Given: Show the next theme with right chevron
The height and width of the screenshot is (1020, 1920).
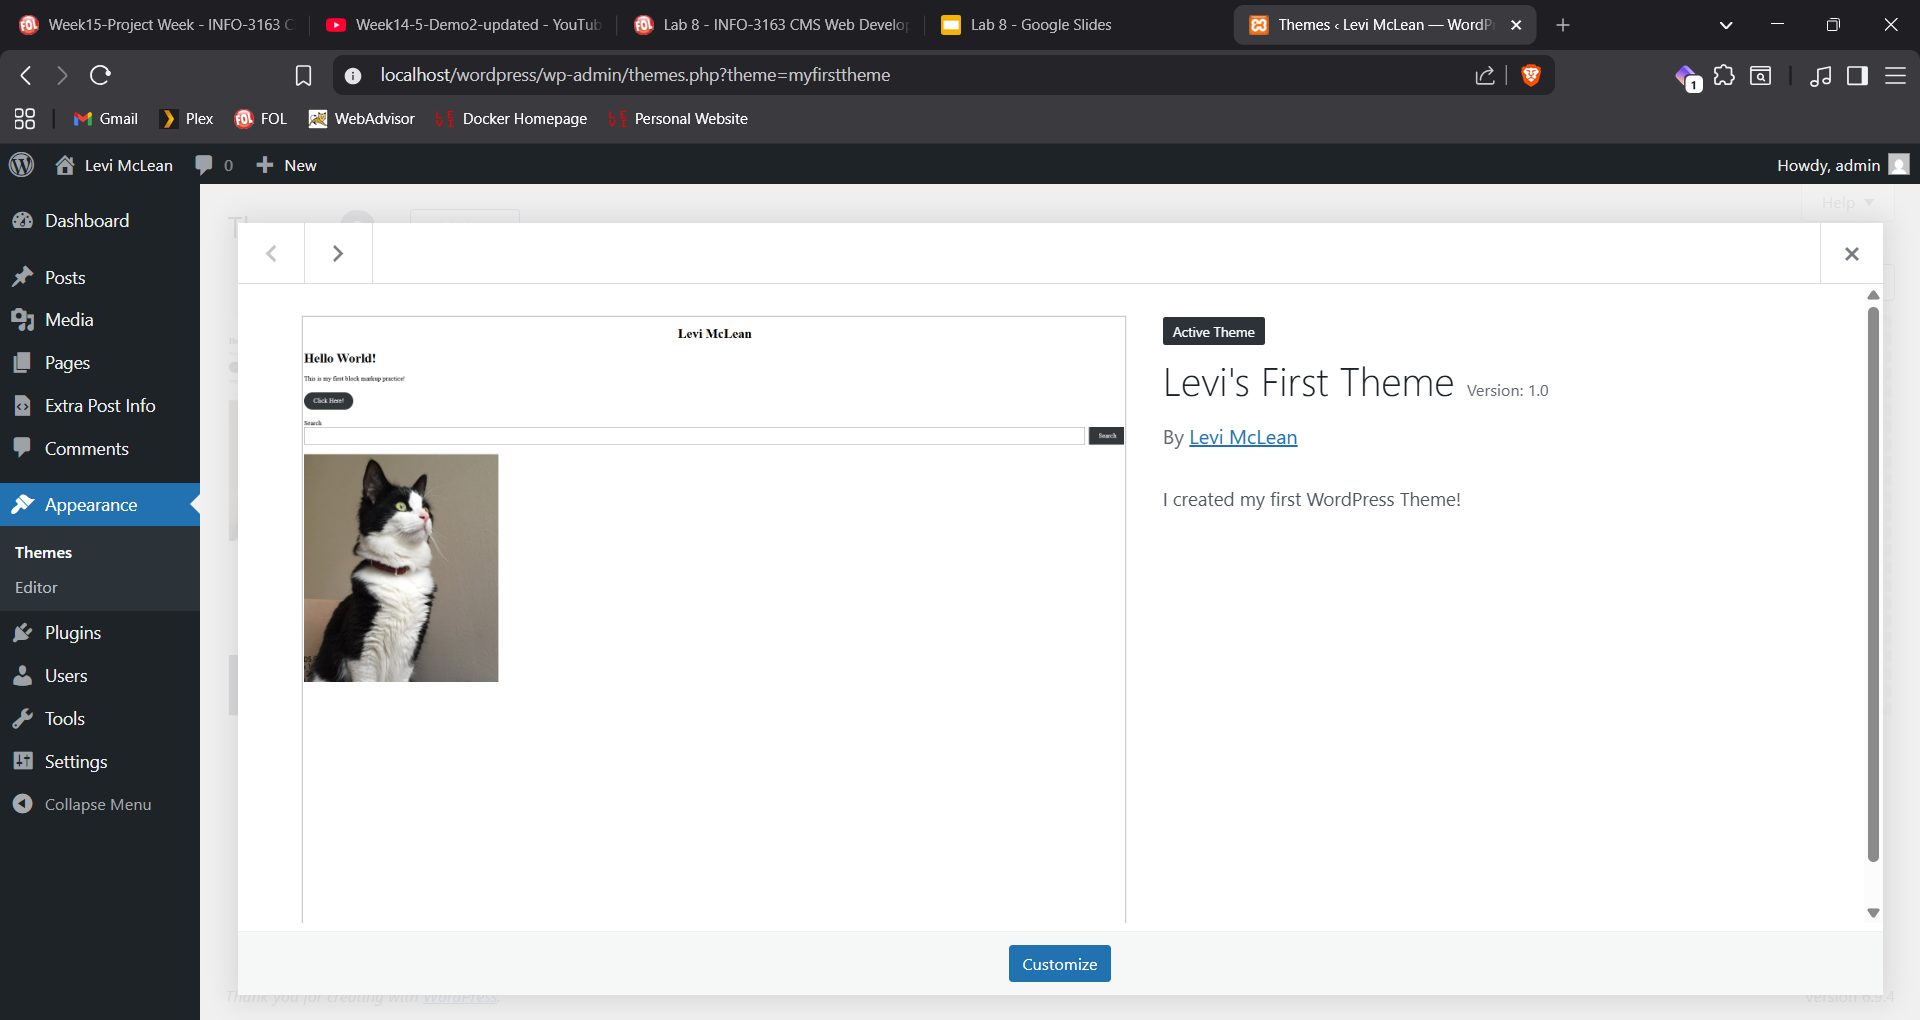Looking at the screenshot, I should coord(338,254).
